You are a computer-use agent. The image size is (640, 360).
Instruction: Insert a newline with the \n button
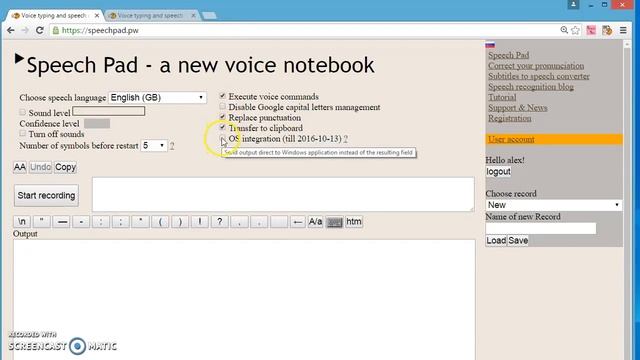coord(22,222)
